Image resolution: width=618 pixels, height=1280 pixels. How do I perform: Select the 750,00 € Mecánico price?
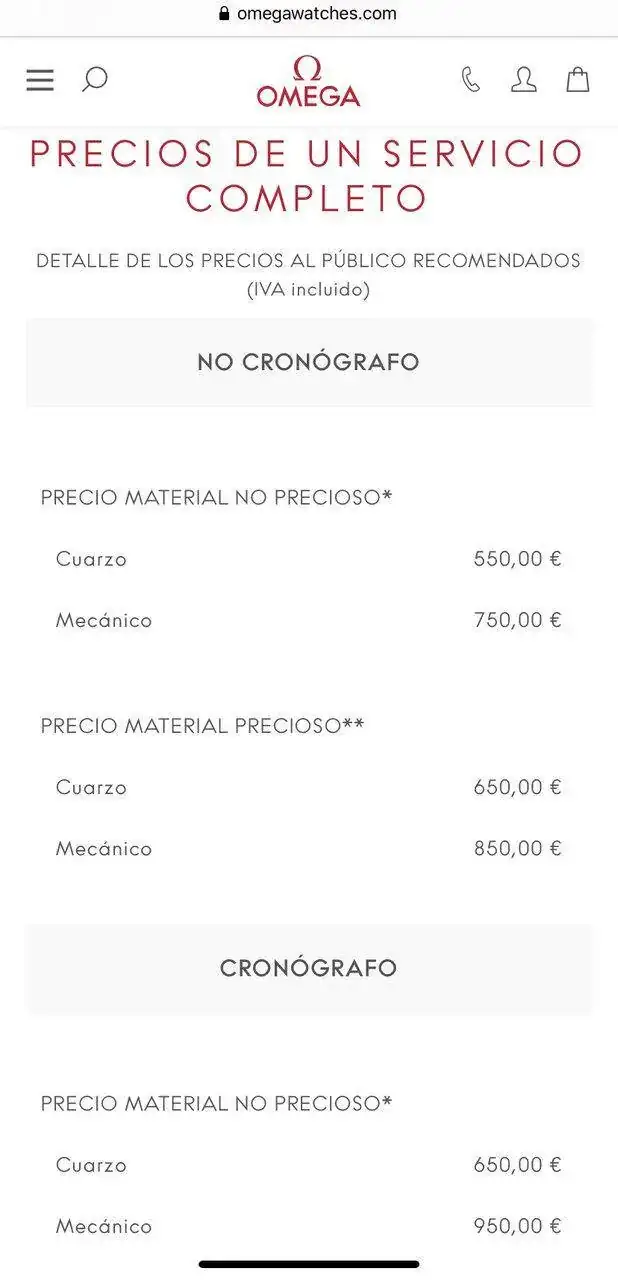tap(517, 620)
